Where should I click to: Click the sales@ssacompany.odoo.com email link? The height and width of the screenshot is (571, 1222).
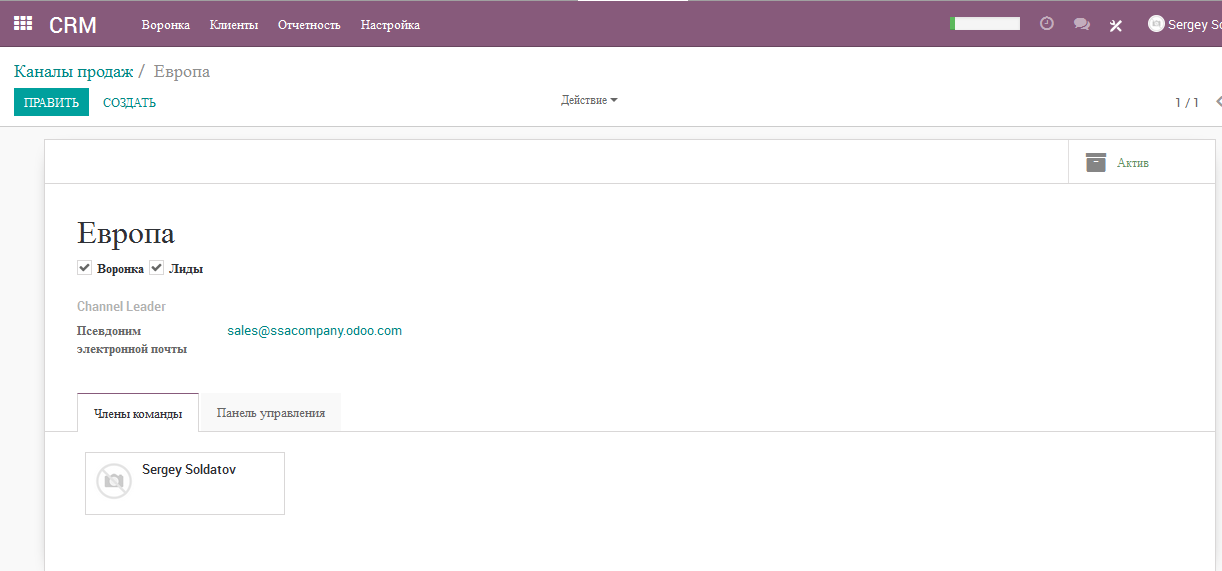314,331
